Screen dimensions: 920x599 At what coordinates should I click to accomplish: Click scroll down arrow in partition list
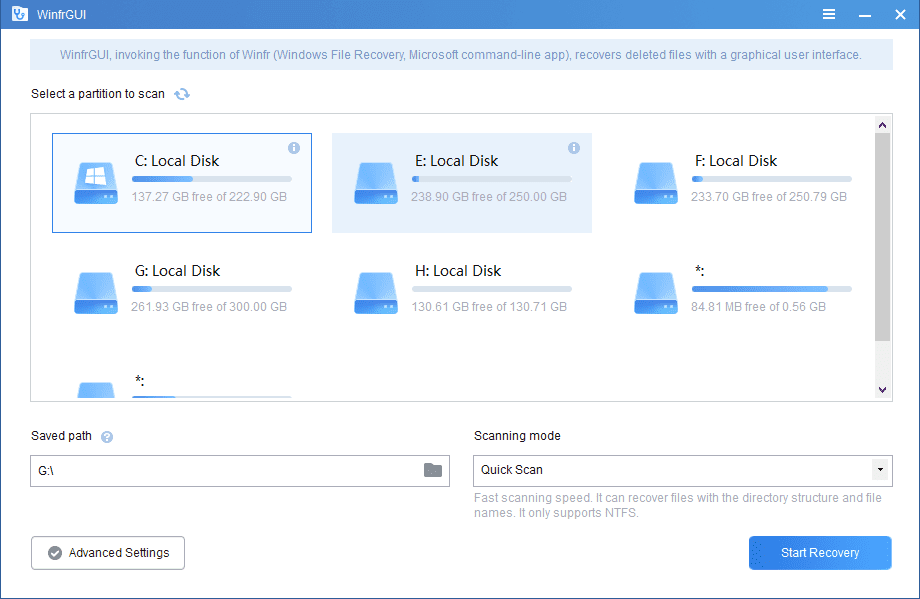[x=882, y=390]
